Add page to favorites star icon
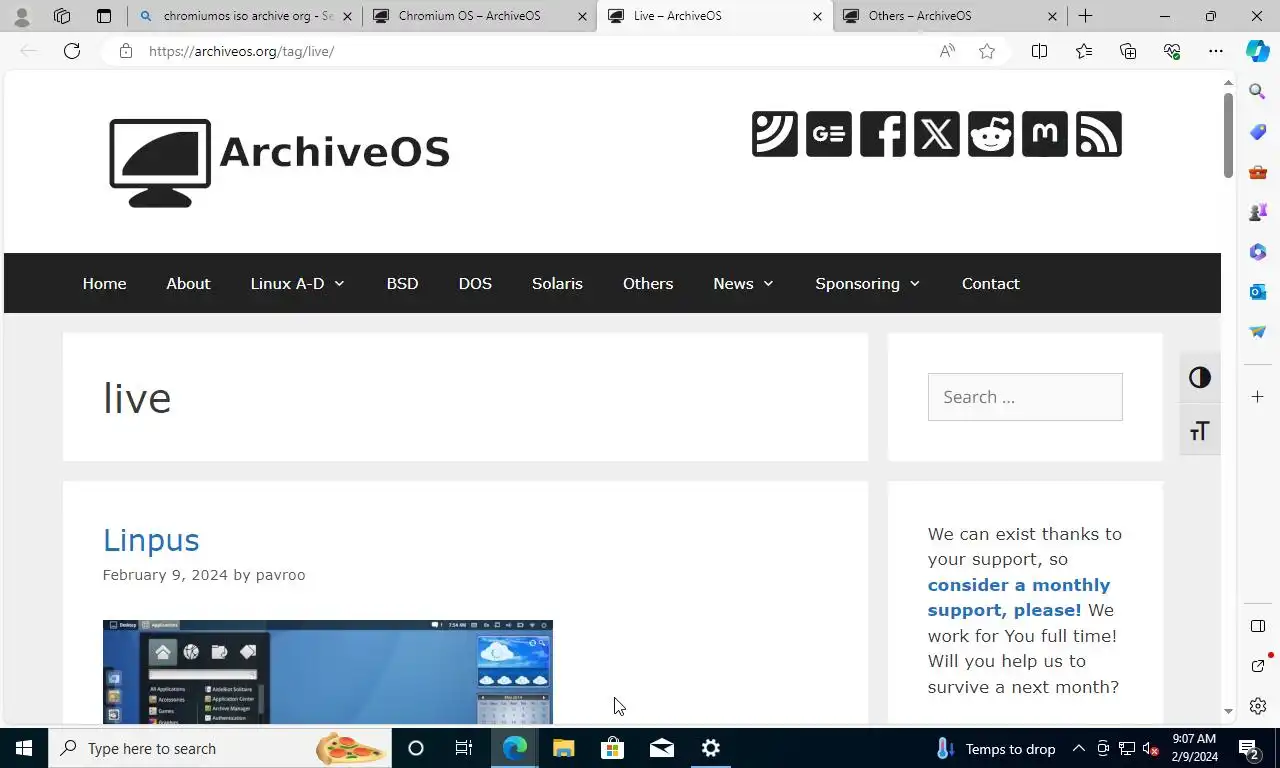1280x768 pixels. point(987,51)
